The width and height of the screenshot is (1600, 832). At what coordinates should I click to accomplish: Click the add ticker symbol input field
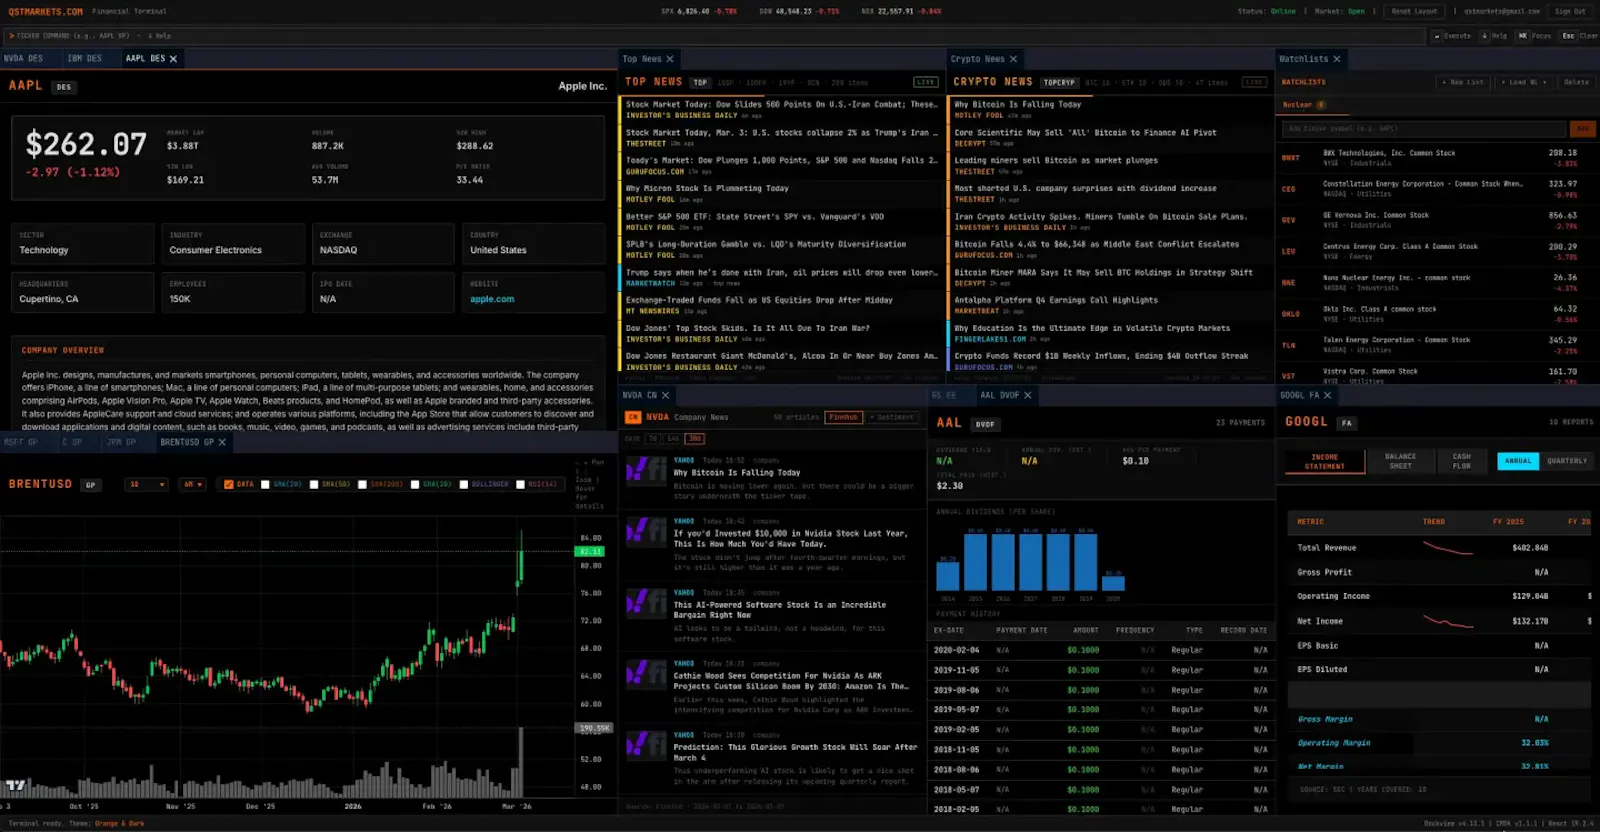pos(1425,129)
